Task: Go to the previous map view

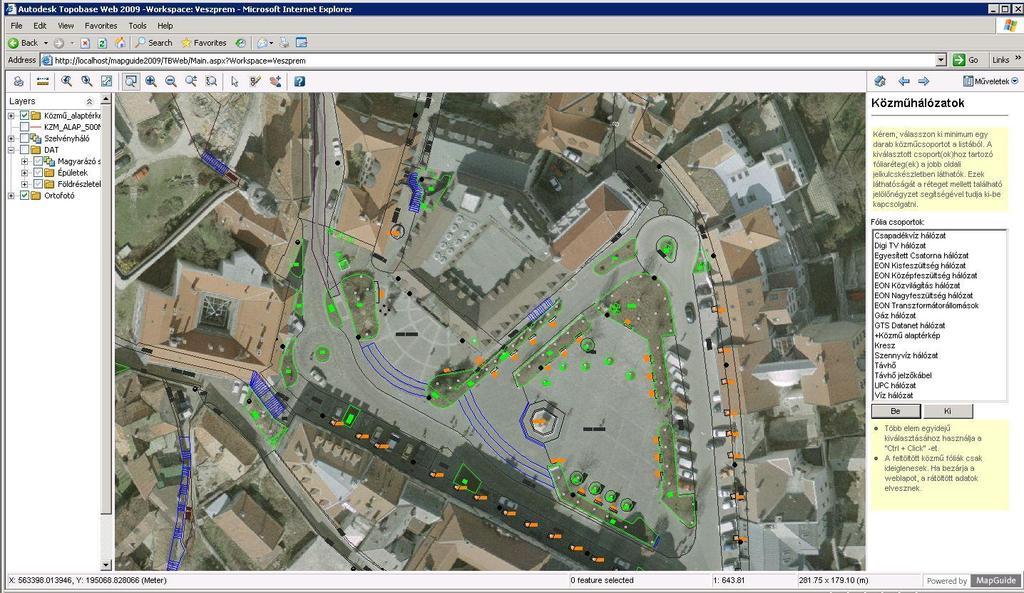Action: tap(67, 82)
